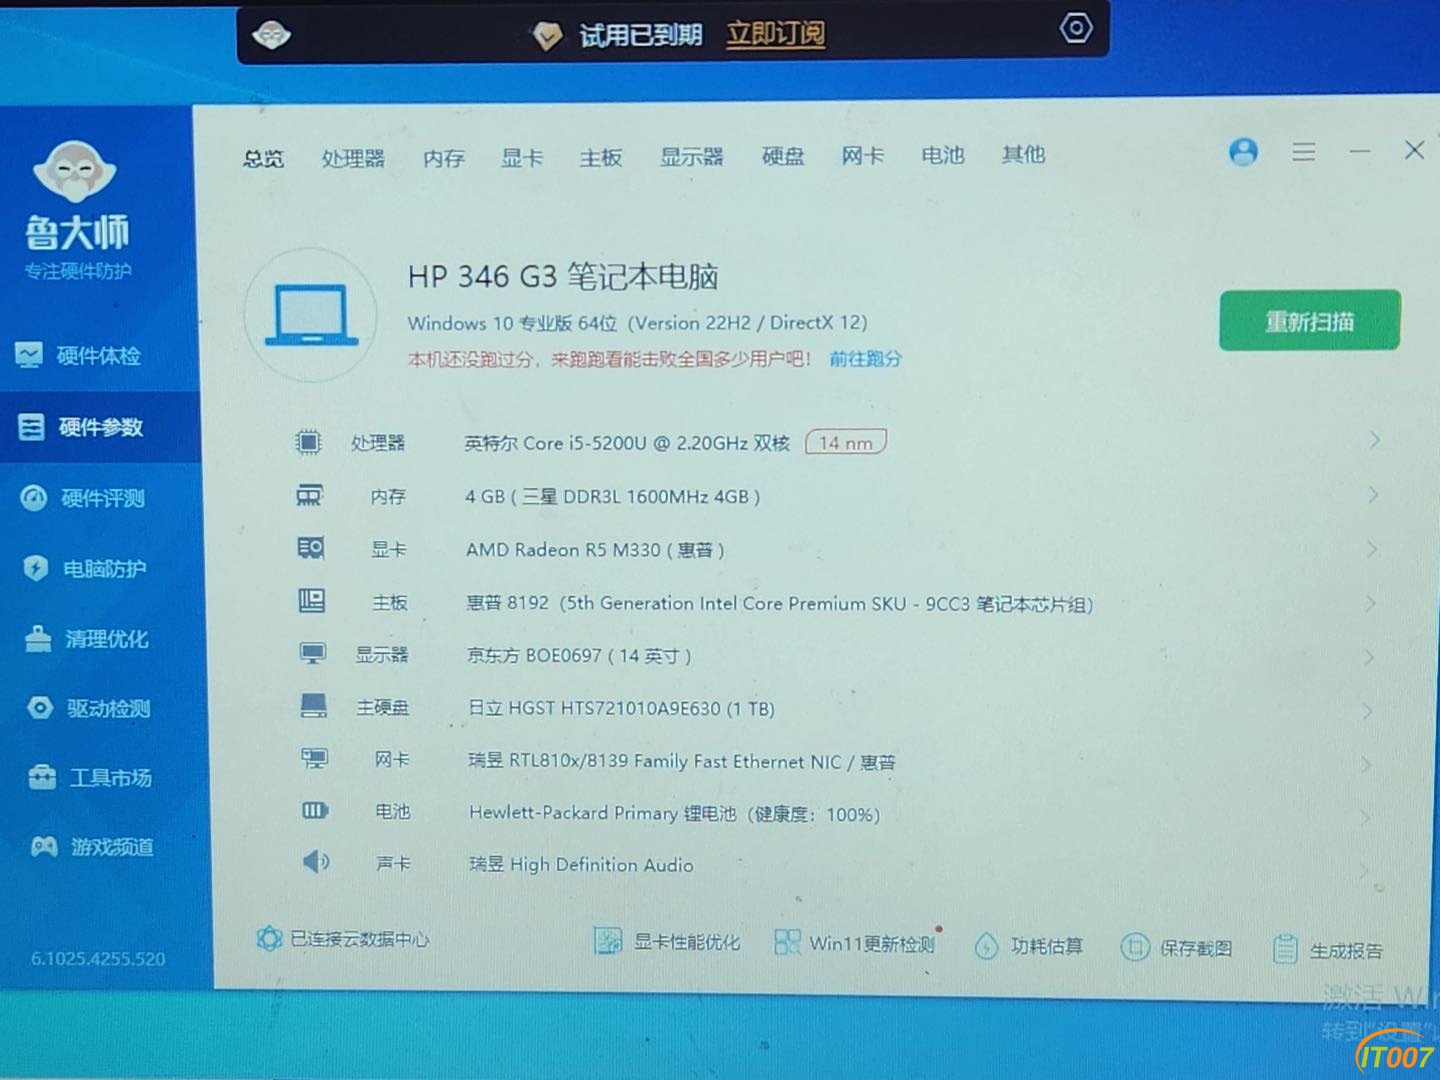Open Win11更新检测 tool

coord(855,943)
